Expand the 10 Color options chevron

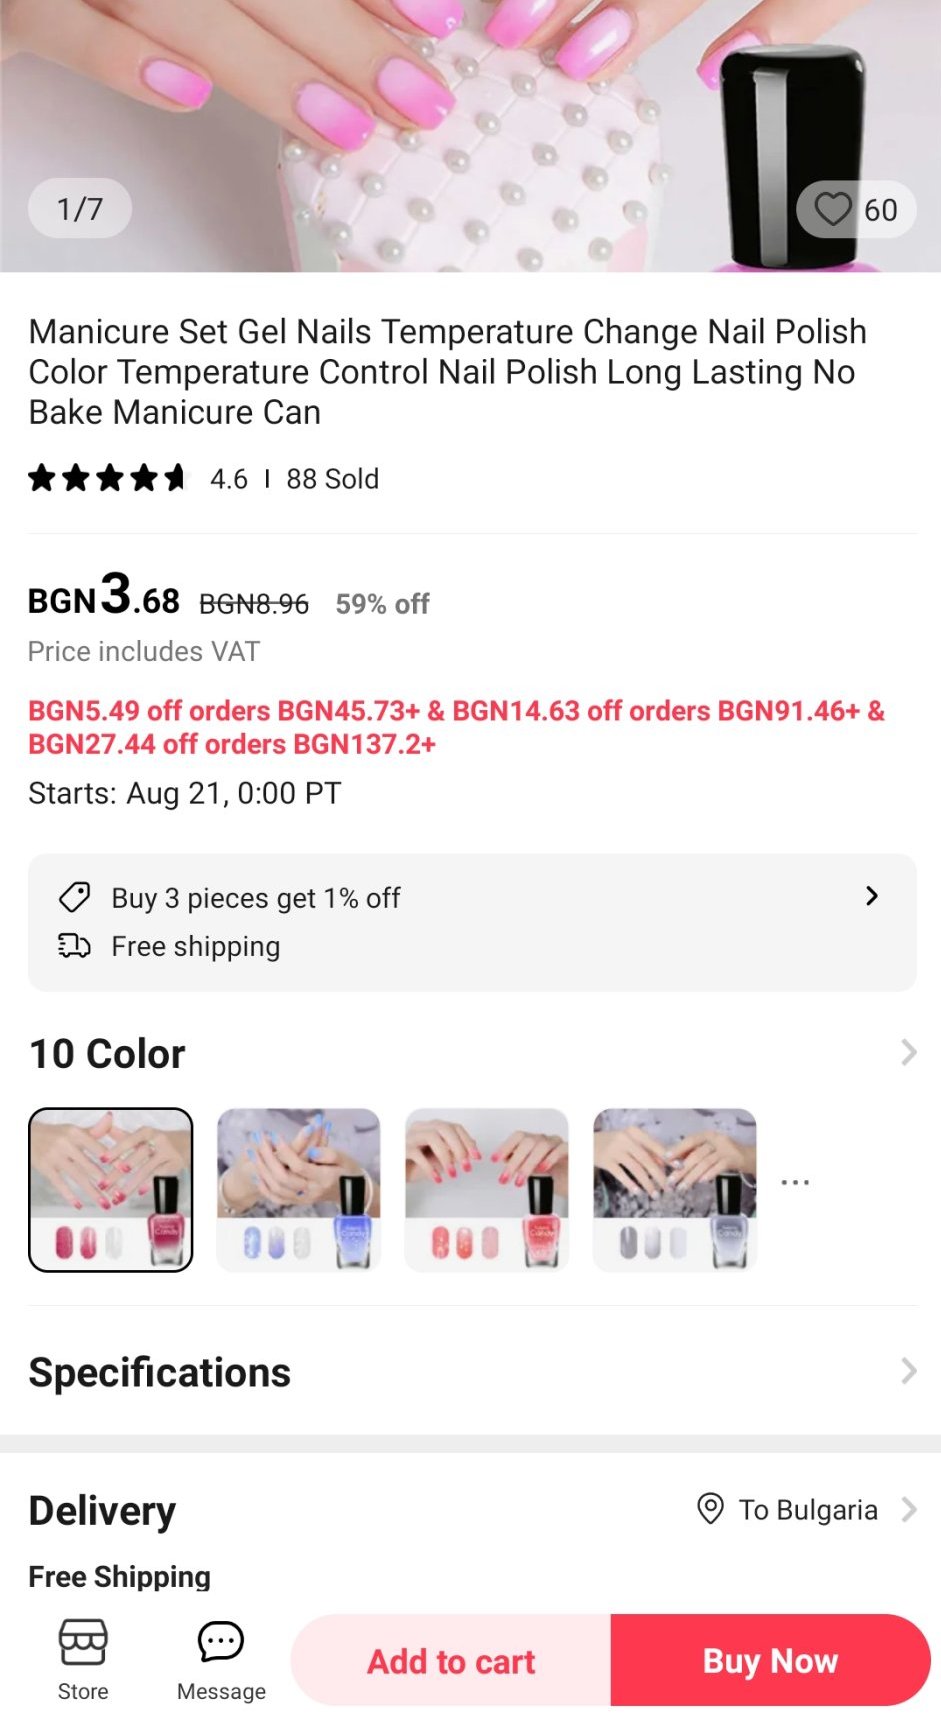(908, 1053)
